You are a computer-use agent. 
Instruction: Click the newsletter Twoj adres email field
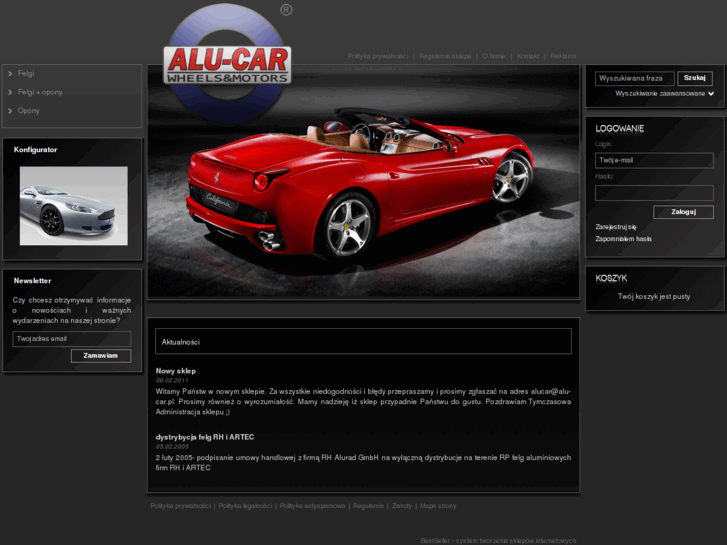click(72, 339)
